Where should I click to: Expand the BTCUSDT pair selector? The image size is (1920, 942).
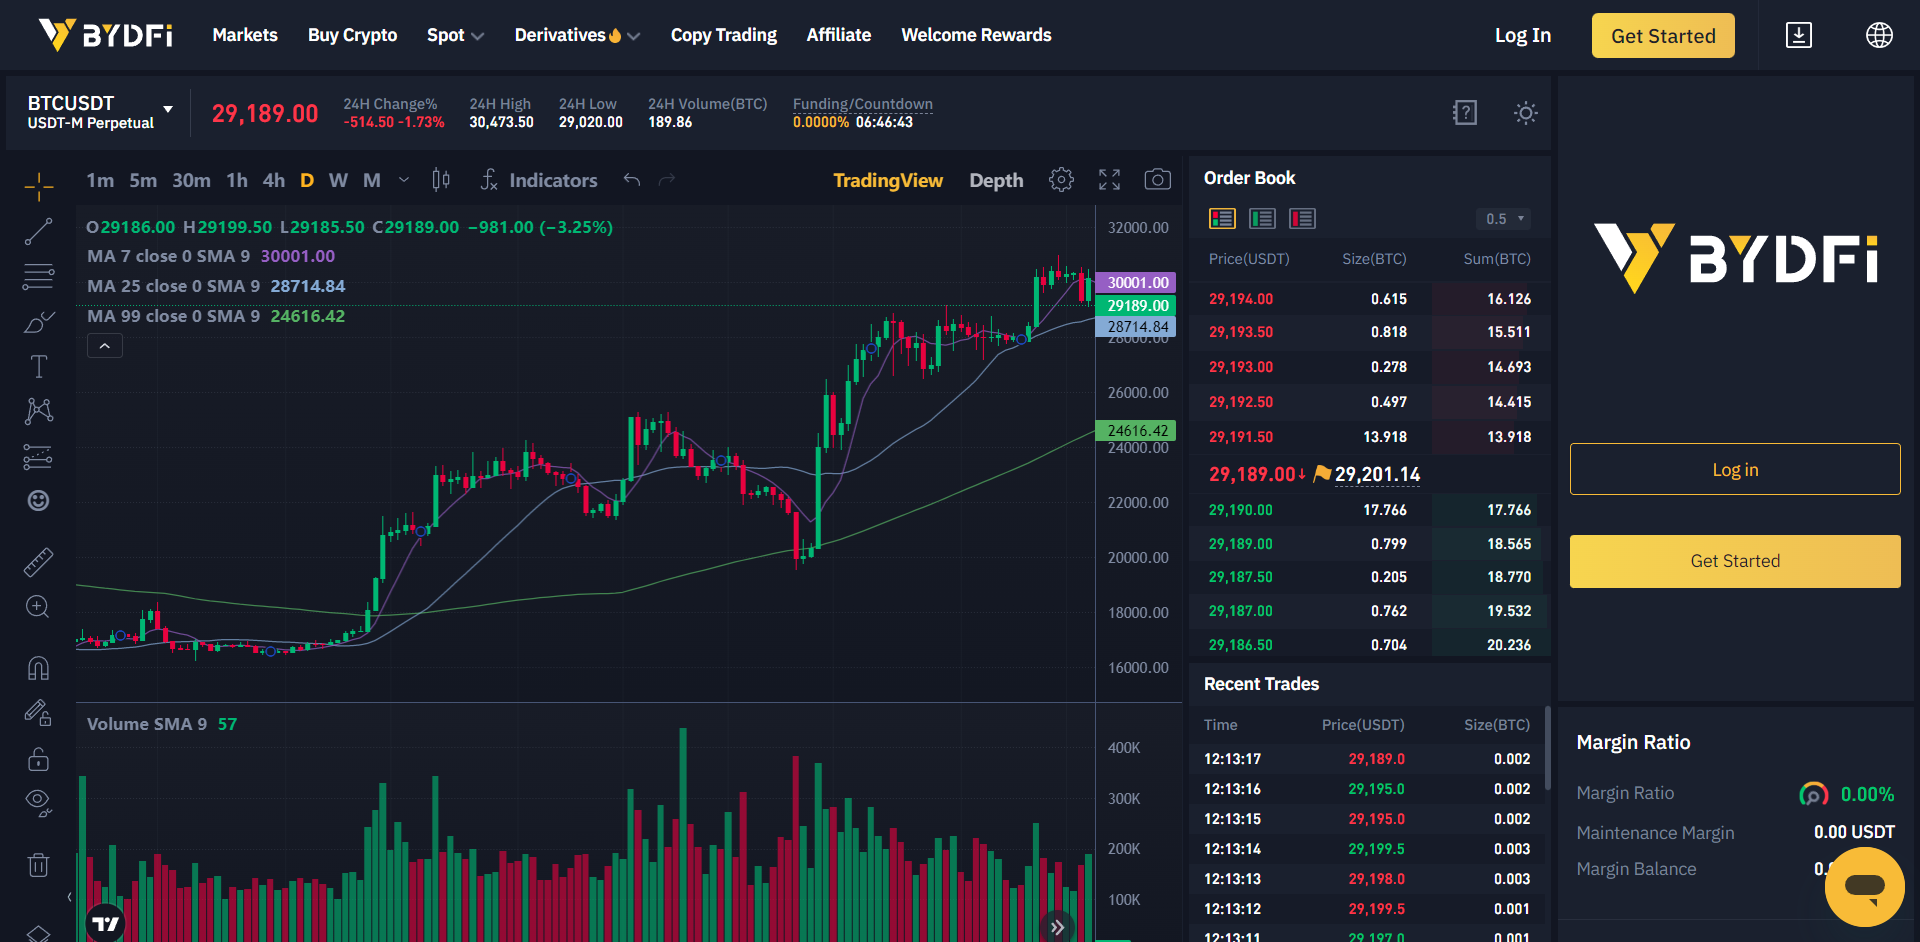click(168, 109)
